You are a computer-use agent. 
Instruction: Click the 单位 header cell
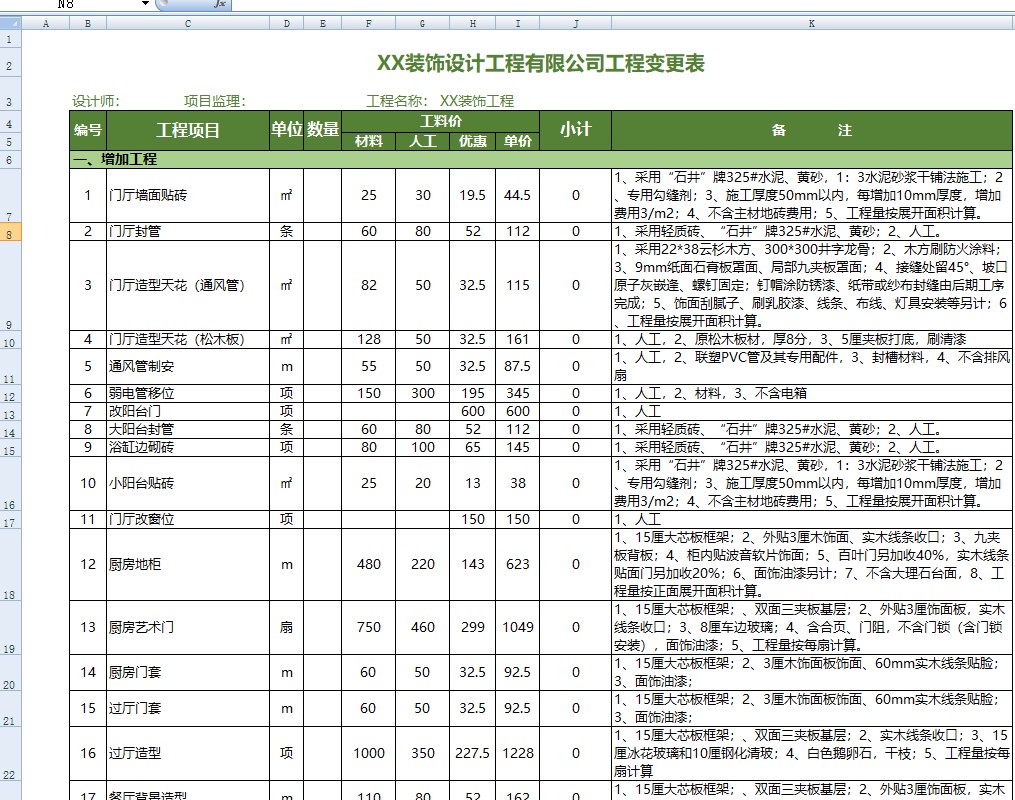pos(286,130)
